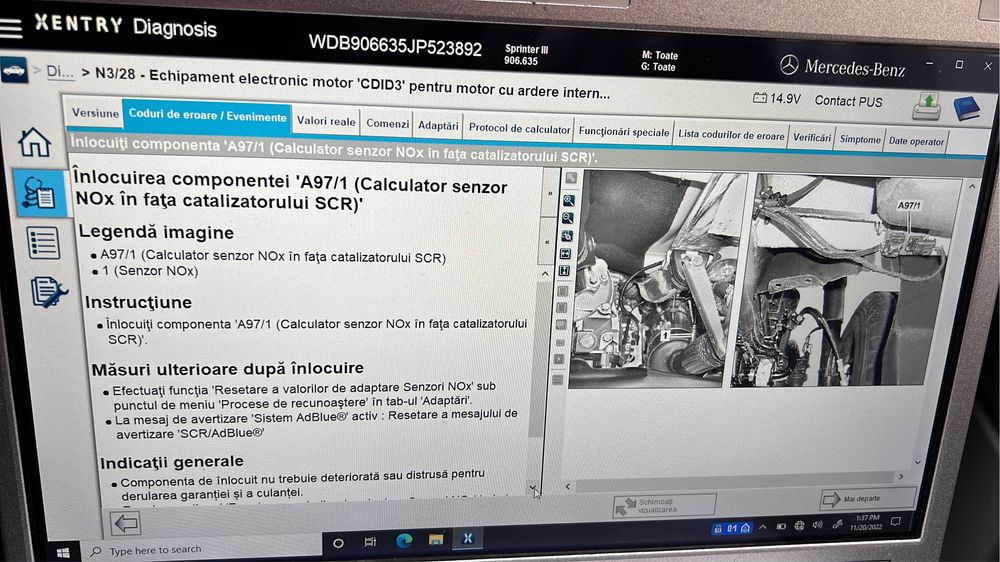The height and width of the screenshot is (562, 1000).
Task: Click the battery tray icon
Action: pos(781,527)
